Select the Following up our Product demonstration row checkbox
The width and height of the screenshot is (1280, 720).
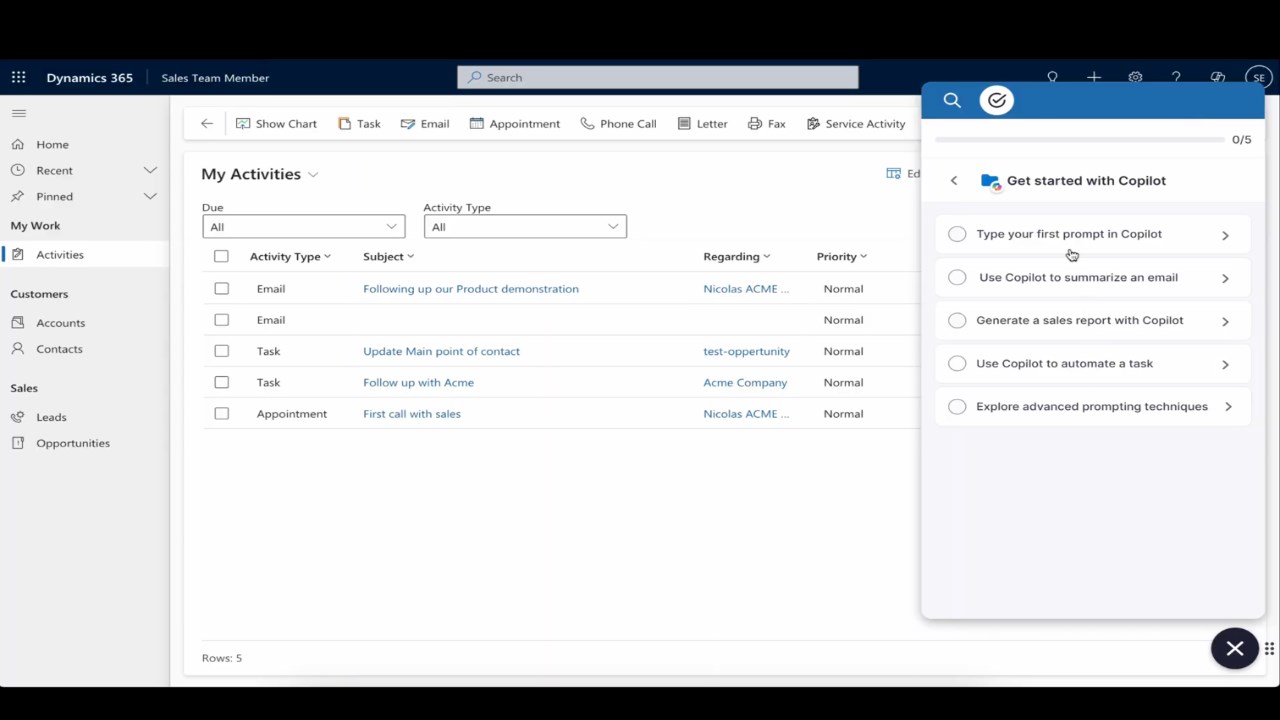pos(221,288)
